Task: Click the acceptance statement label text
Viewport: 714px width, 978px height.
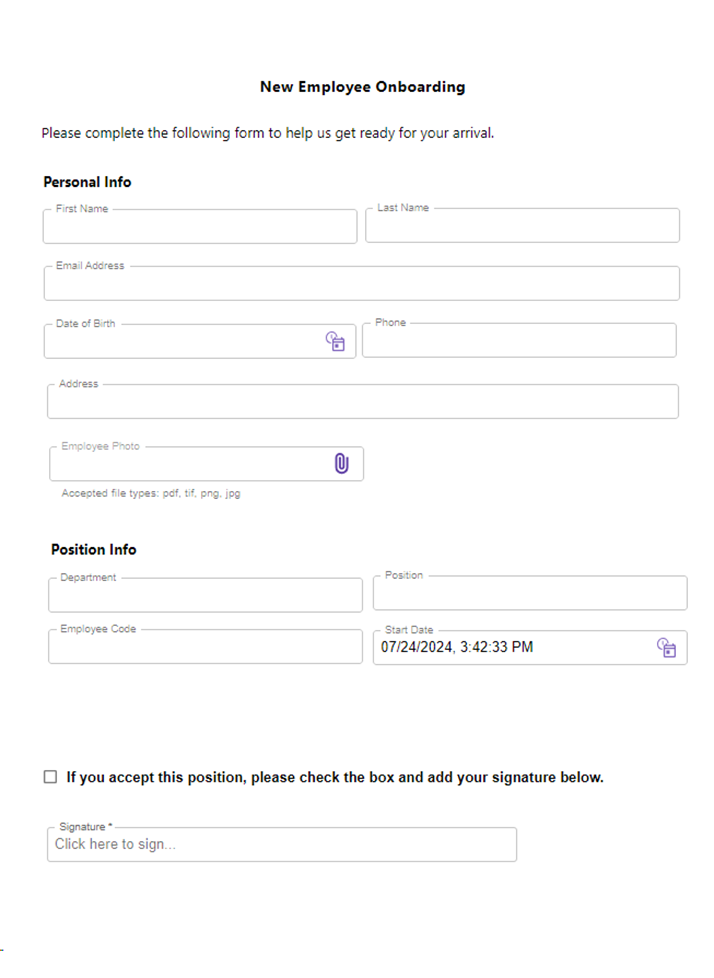Action: pos(335,777)
